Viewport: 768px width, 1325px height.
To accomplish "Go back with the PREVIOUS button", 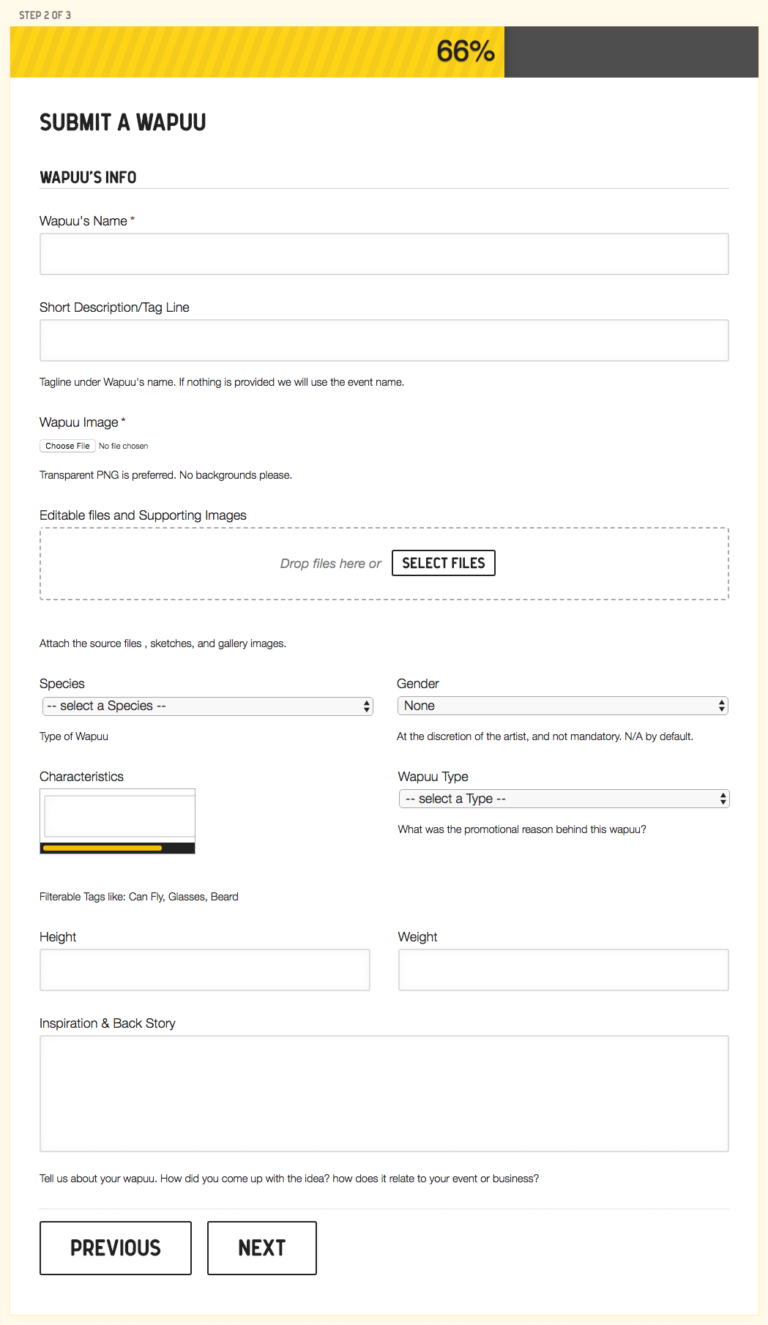I will [x=115, y=1248].
